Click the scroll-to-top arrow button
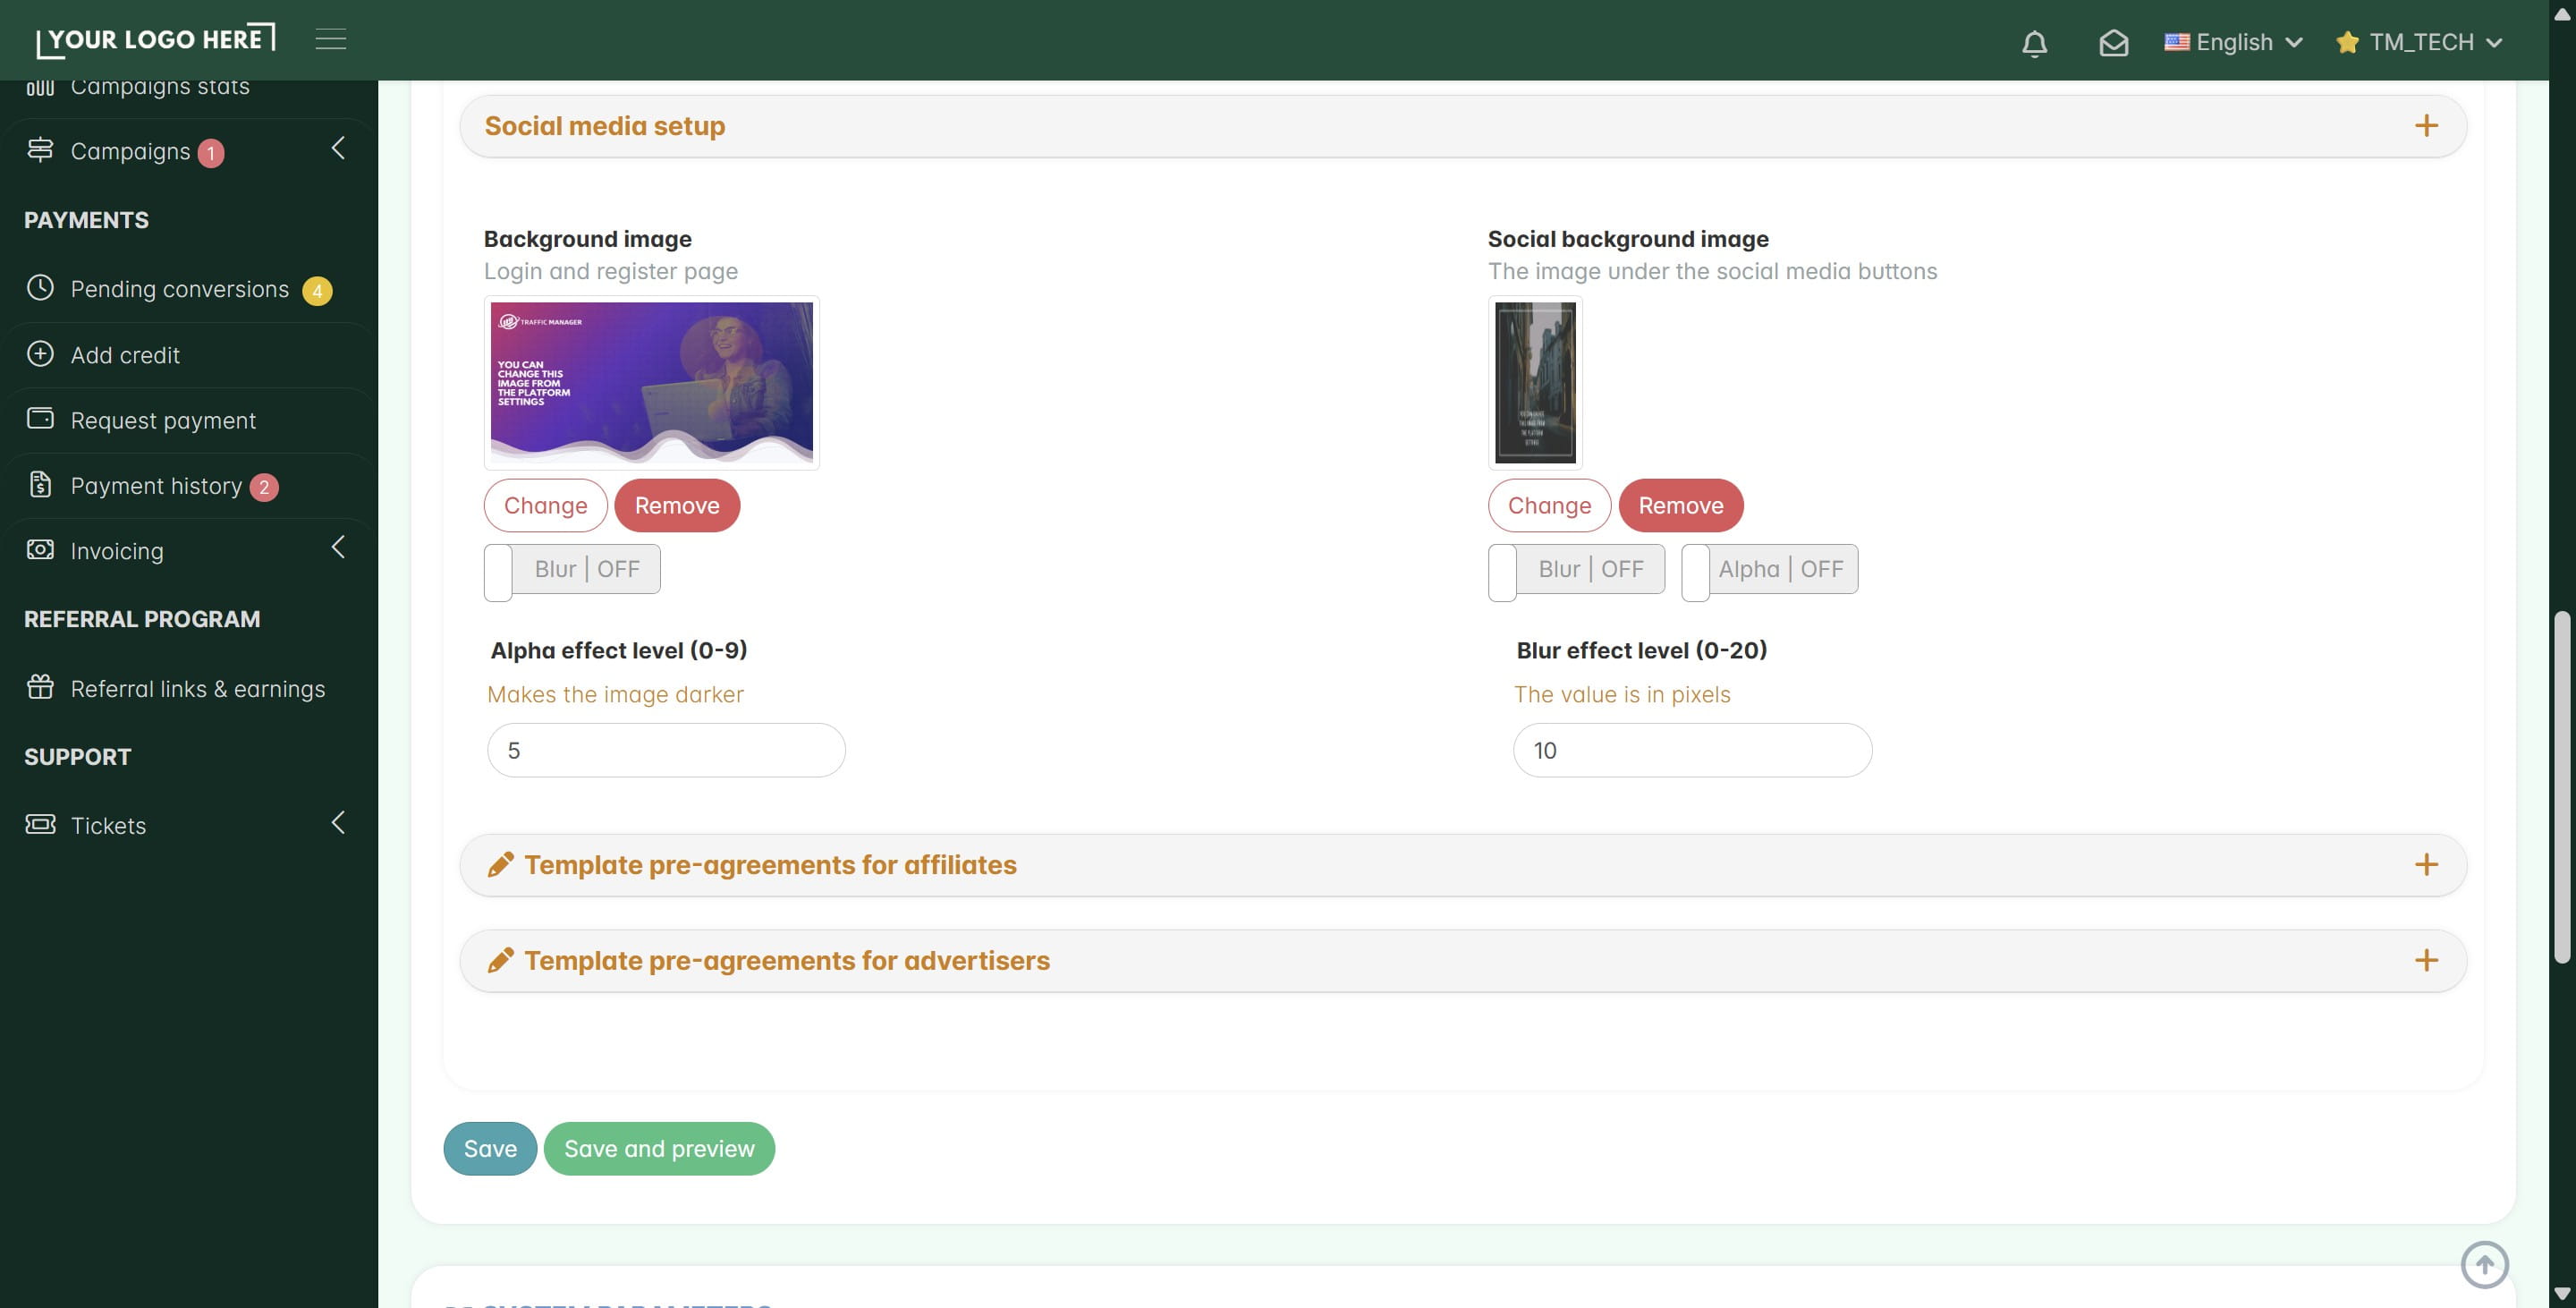Image resolution: width=2576 pixels, height=1308 pixels. click(2484, 1265)
